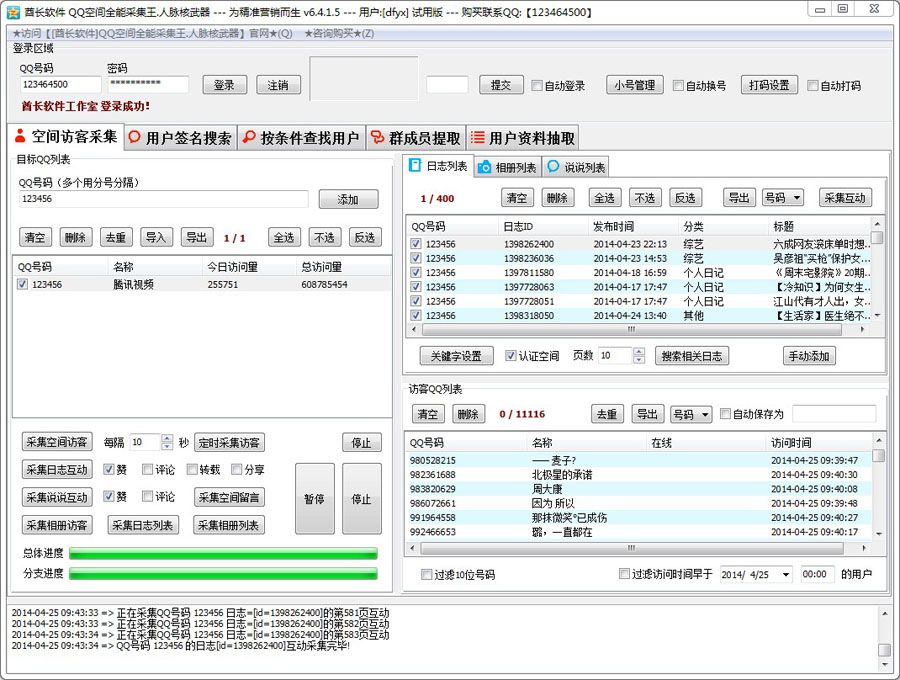Decrease the 页数 spinner value

(x=639, y=360)
